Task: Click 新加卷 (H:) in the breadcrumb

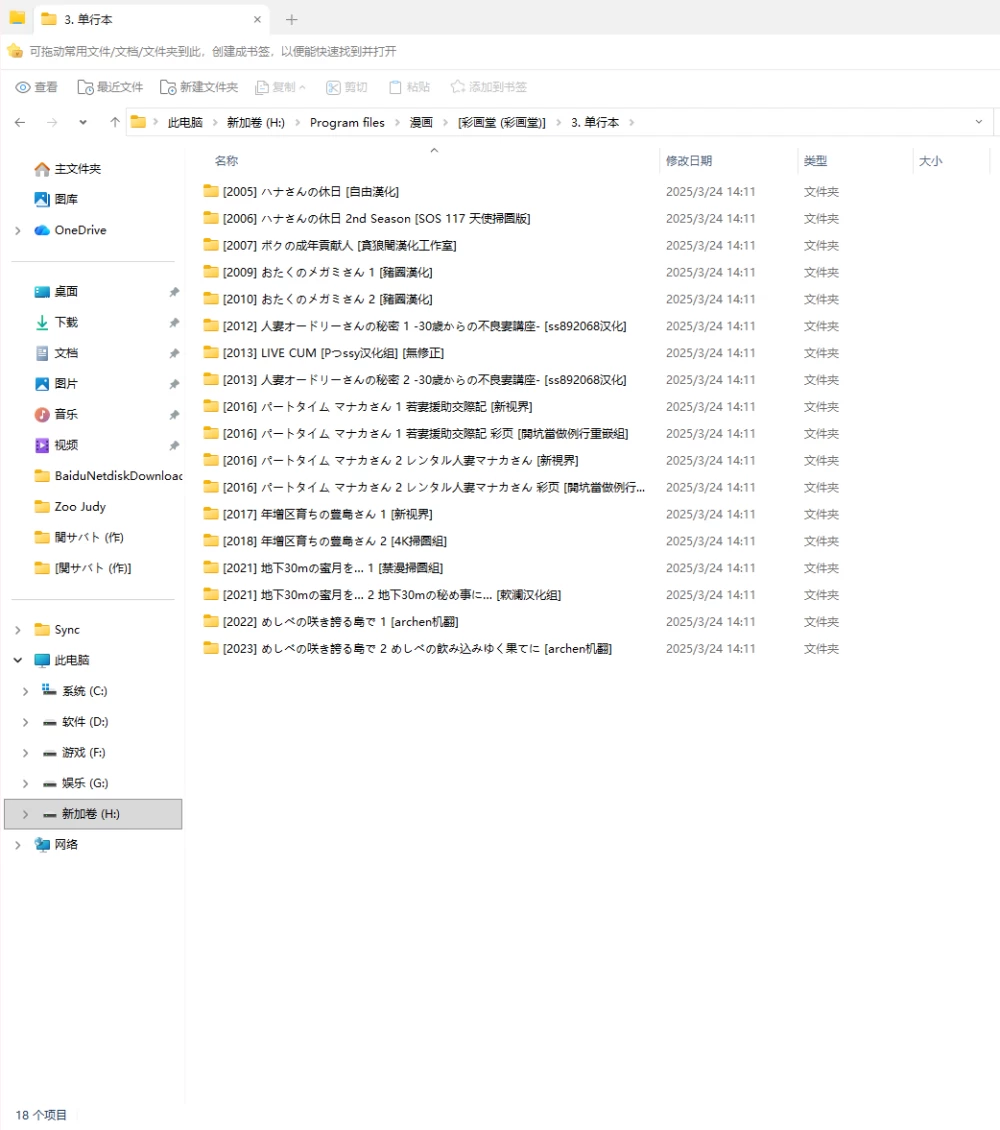Action: (x=256, y=123)
